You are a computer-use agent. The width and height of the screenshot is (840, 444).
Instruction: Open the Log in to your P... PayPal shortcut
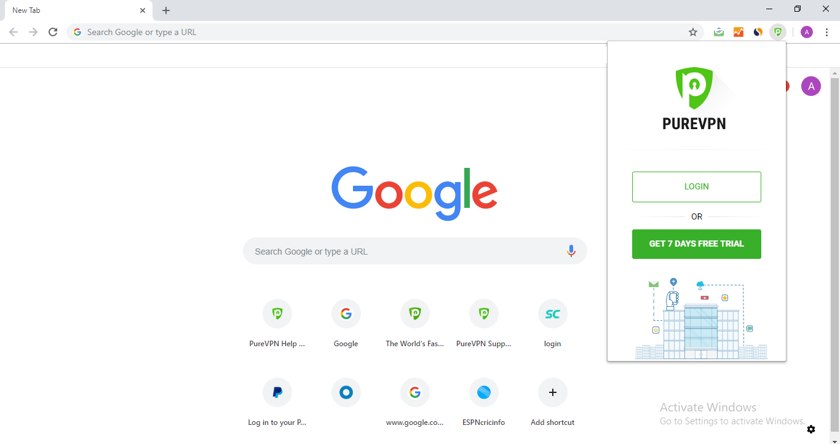click(x=277, y=403)
